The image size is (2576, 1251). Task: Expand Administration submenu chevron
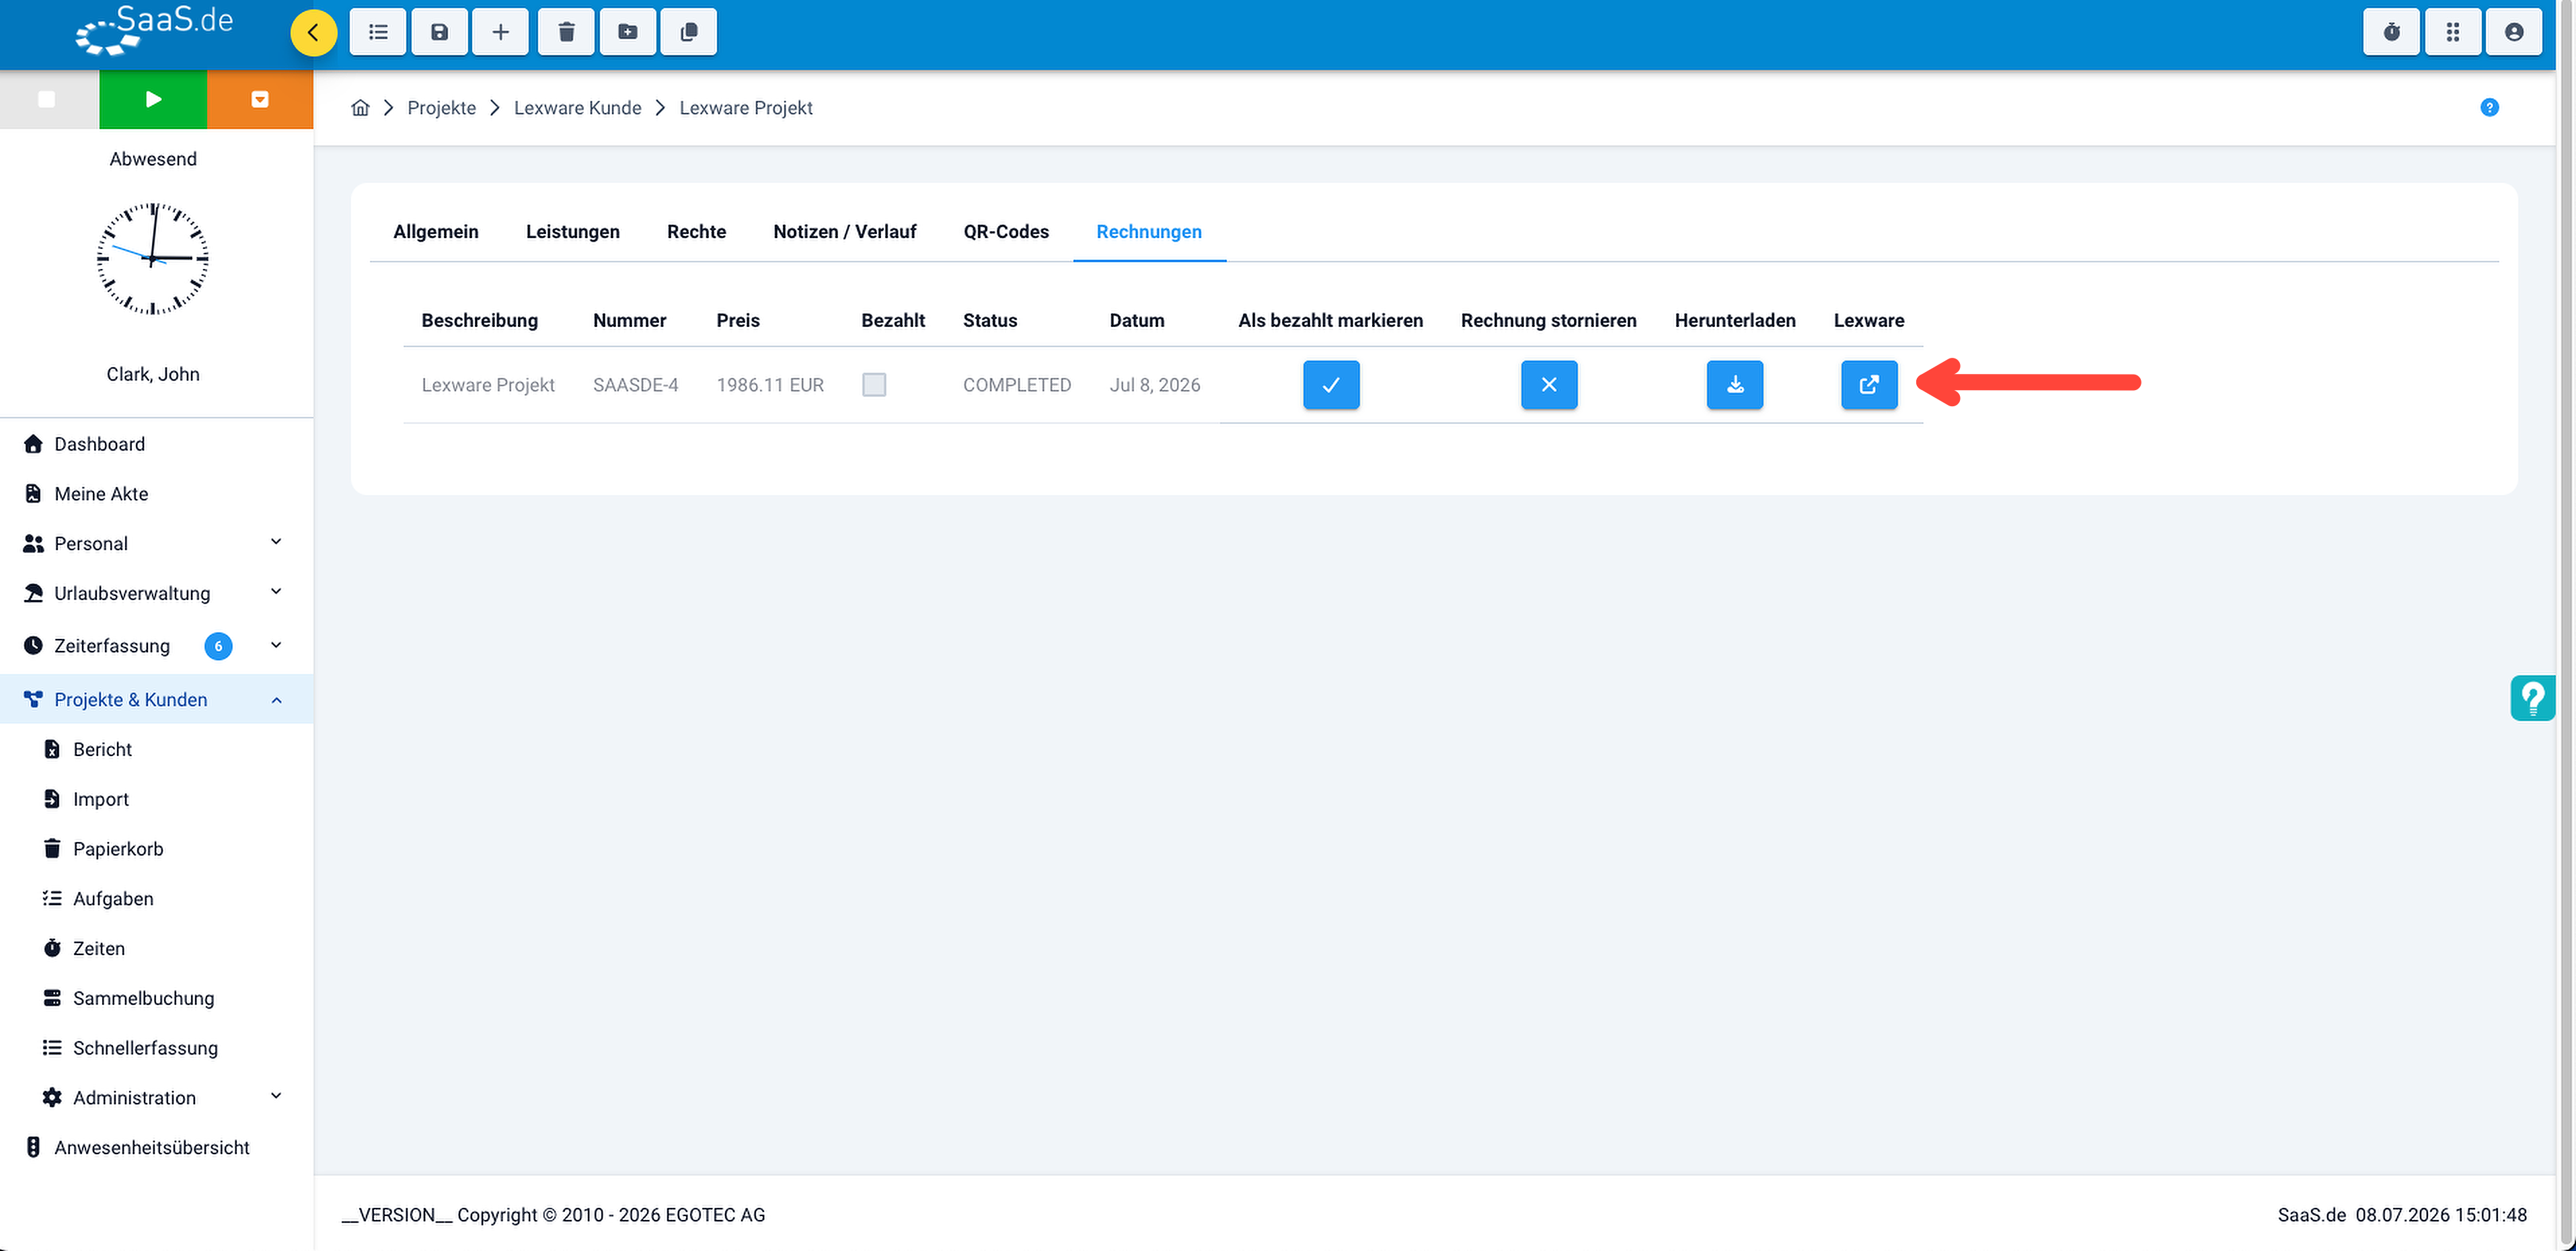point(277,1096)
